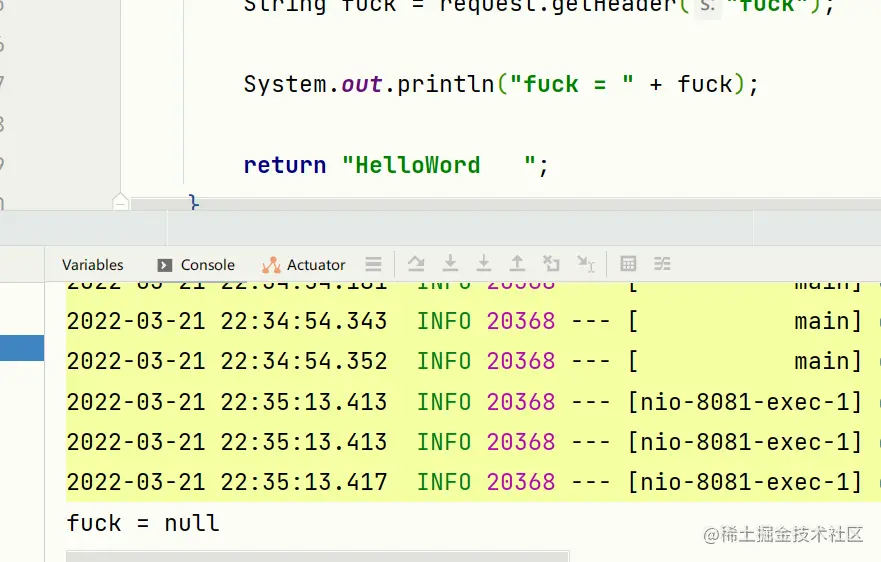This screenshot has width=881, height=562.
Task: Collapse the method using the gutter fold marker
Action: pos(120,202)
